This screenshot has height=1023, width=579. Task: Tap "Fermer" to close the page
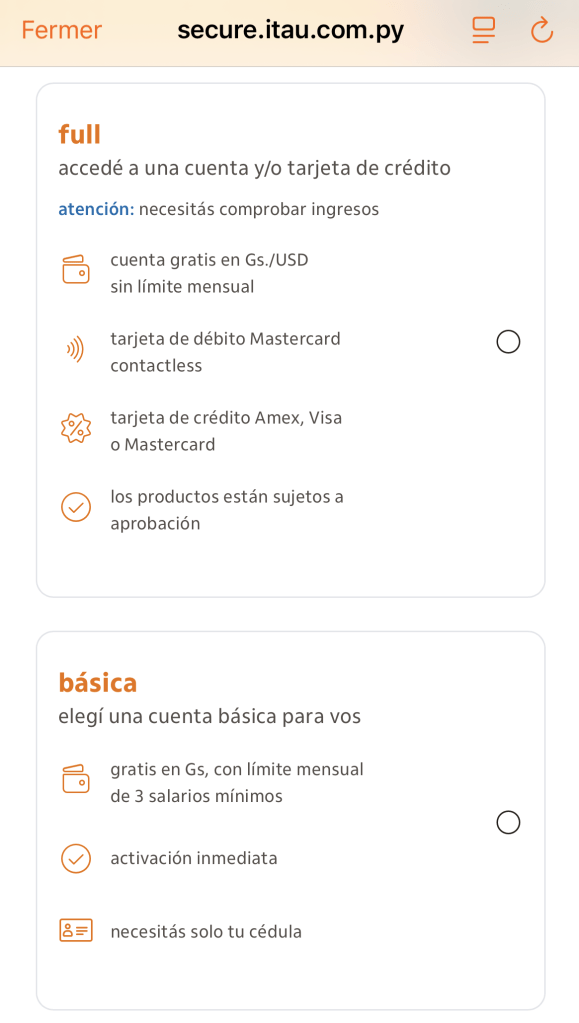60,30
